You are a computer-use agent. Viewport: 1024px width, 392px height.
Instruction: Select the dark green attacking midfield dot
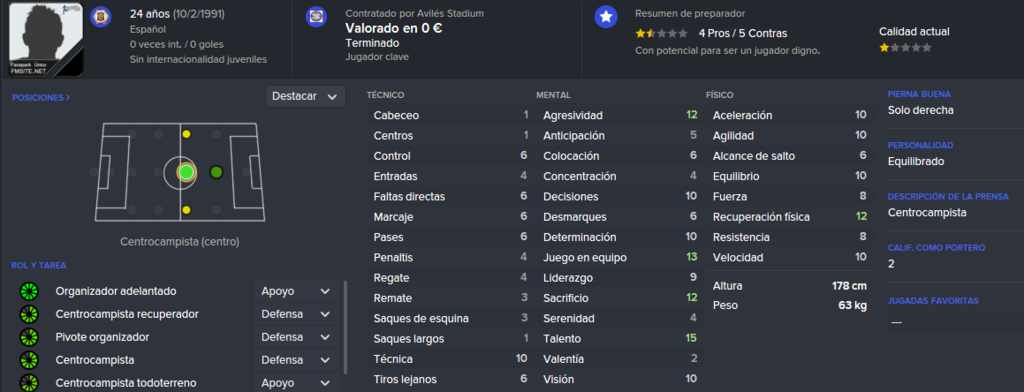tap(216, 172)
